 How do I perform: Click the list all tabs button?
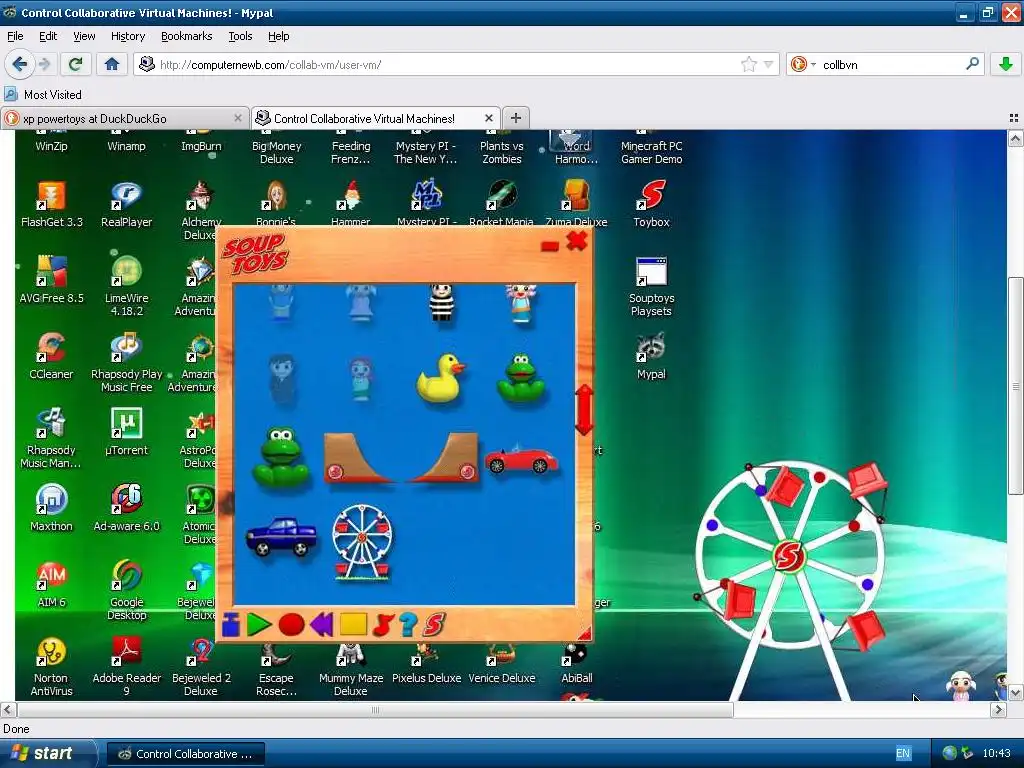1014,118
